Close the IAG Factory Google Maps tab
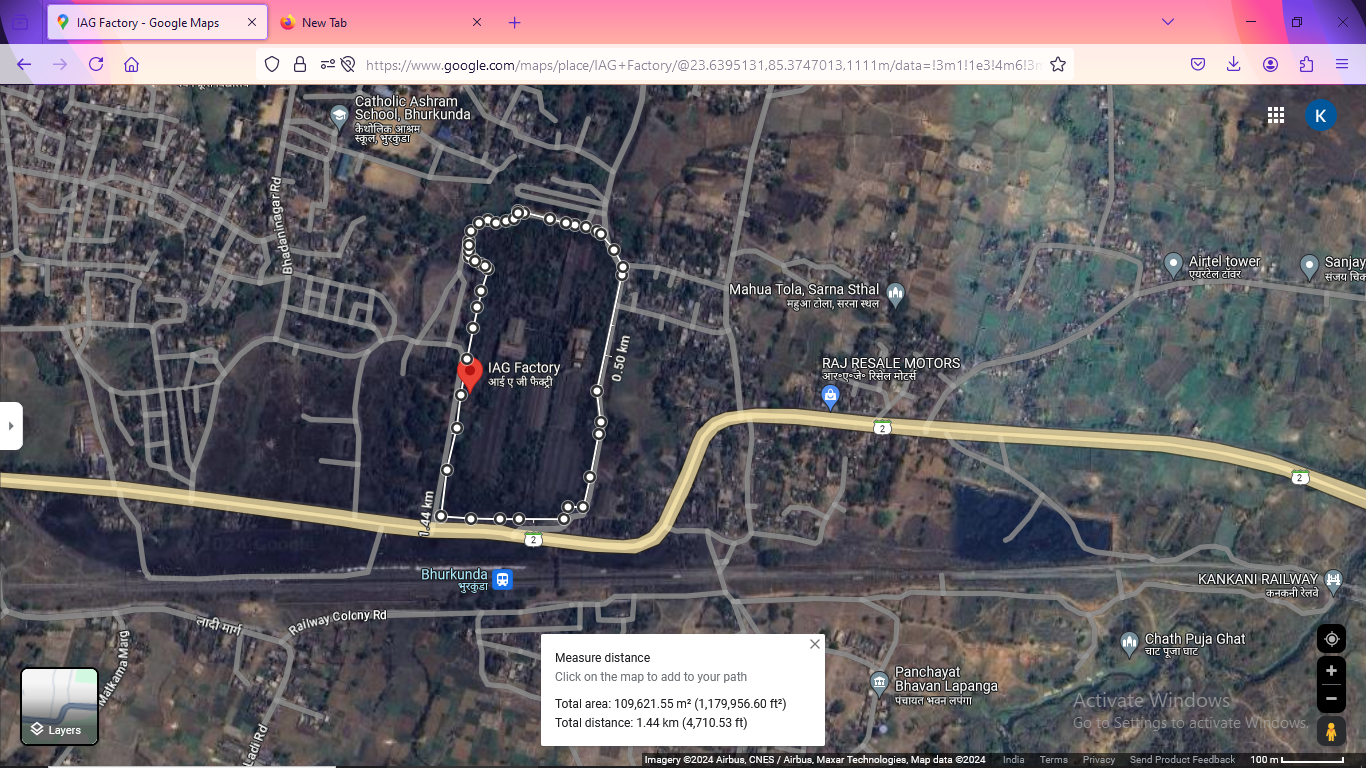The image size is (1366, 768). point(252,22)
